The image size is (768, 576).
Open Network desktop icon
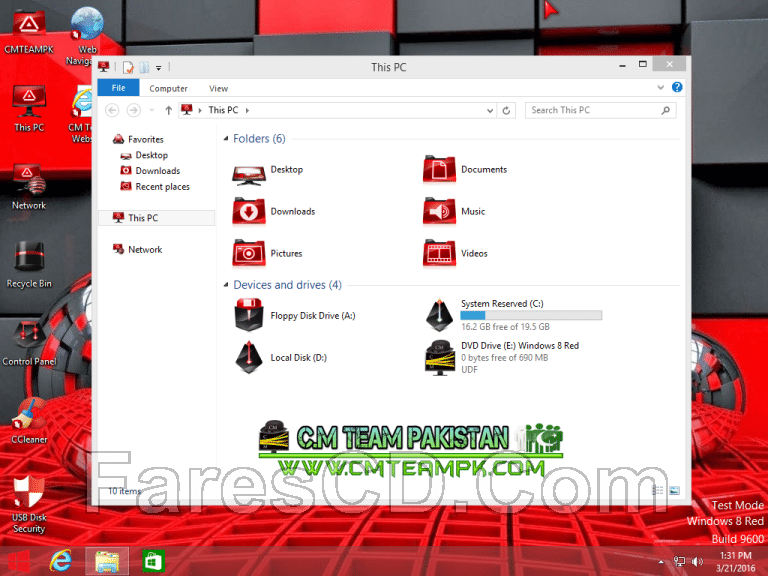29,188
